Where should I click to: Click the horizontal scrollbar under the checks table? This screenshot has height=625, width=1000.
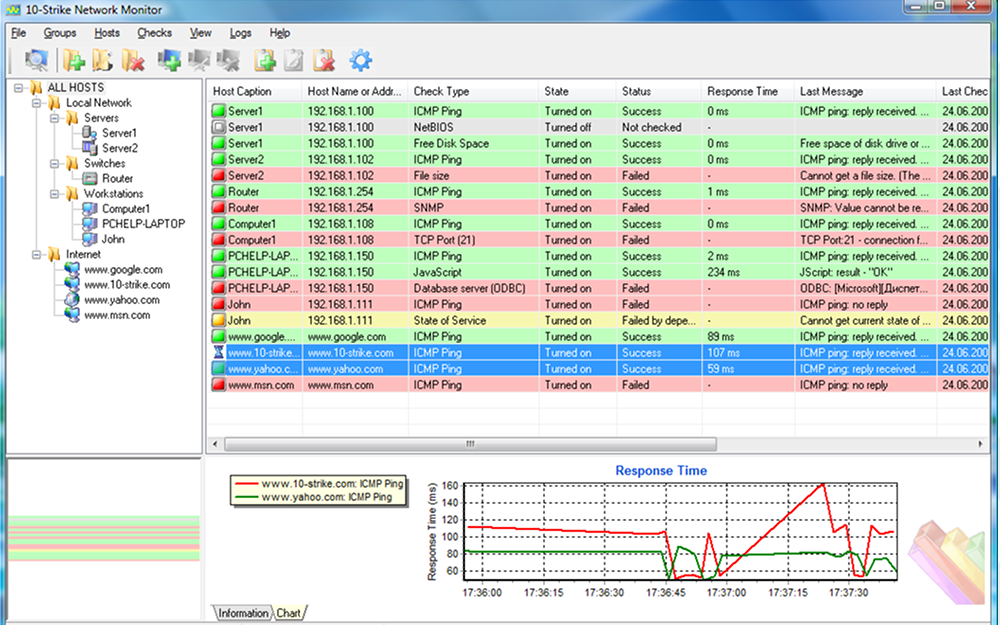point(470,443)
